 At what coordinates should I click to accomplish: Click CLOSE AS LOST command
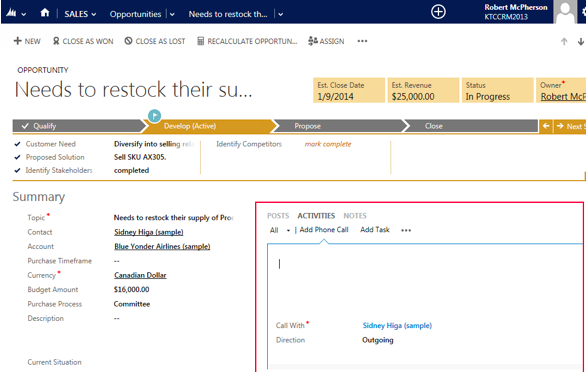(155, 41)
